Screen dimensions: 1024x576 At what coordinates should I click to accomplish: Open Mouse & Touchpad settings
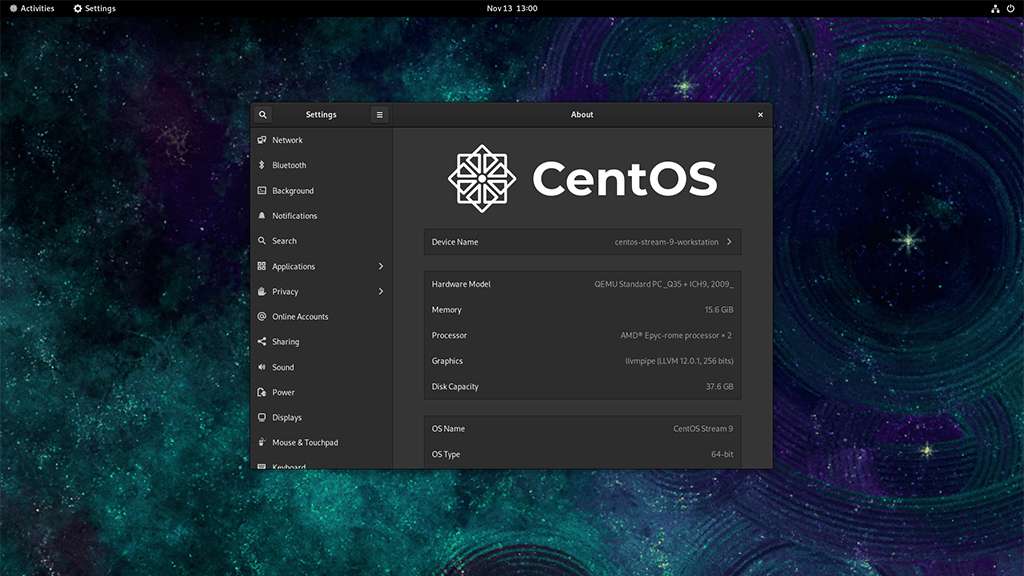(x=321, y=442)
